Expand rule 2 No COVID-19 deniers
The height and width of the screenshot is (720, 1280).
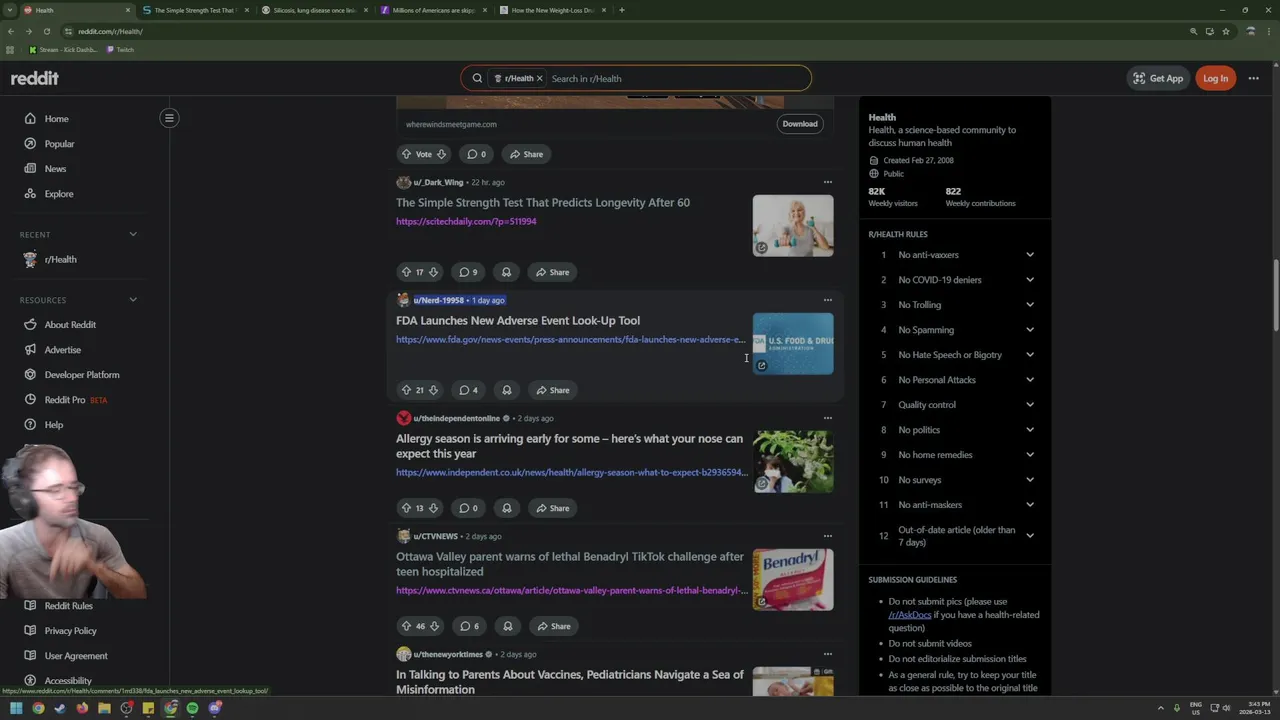(1030, 280)
